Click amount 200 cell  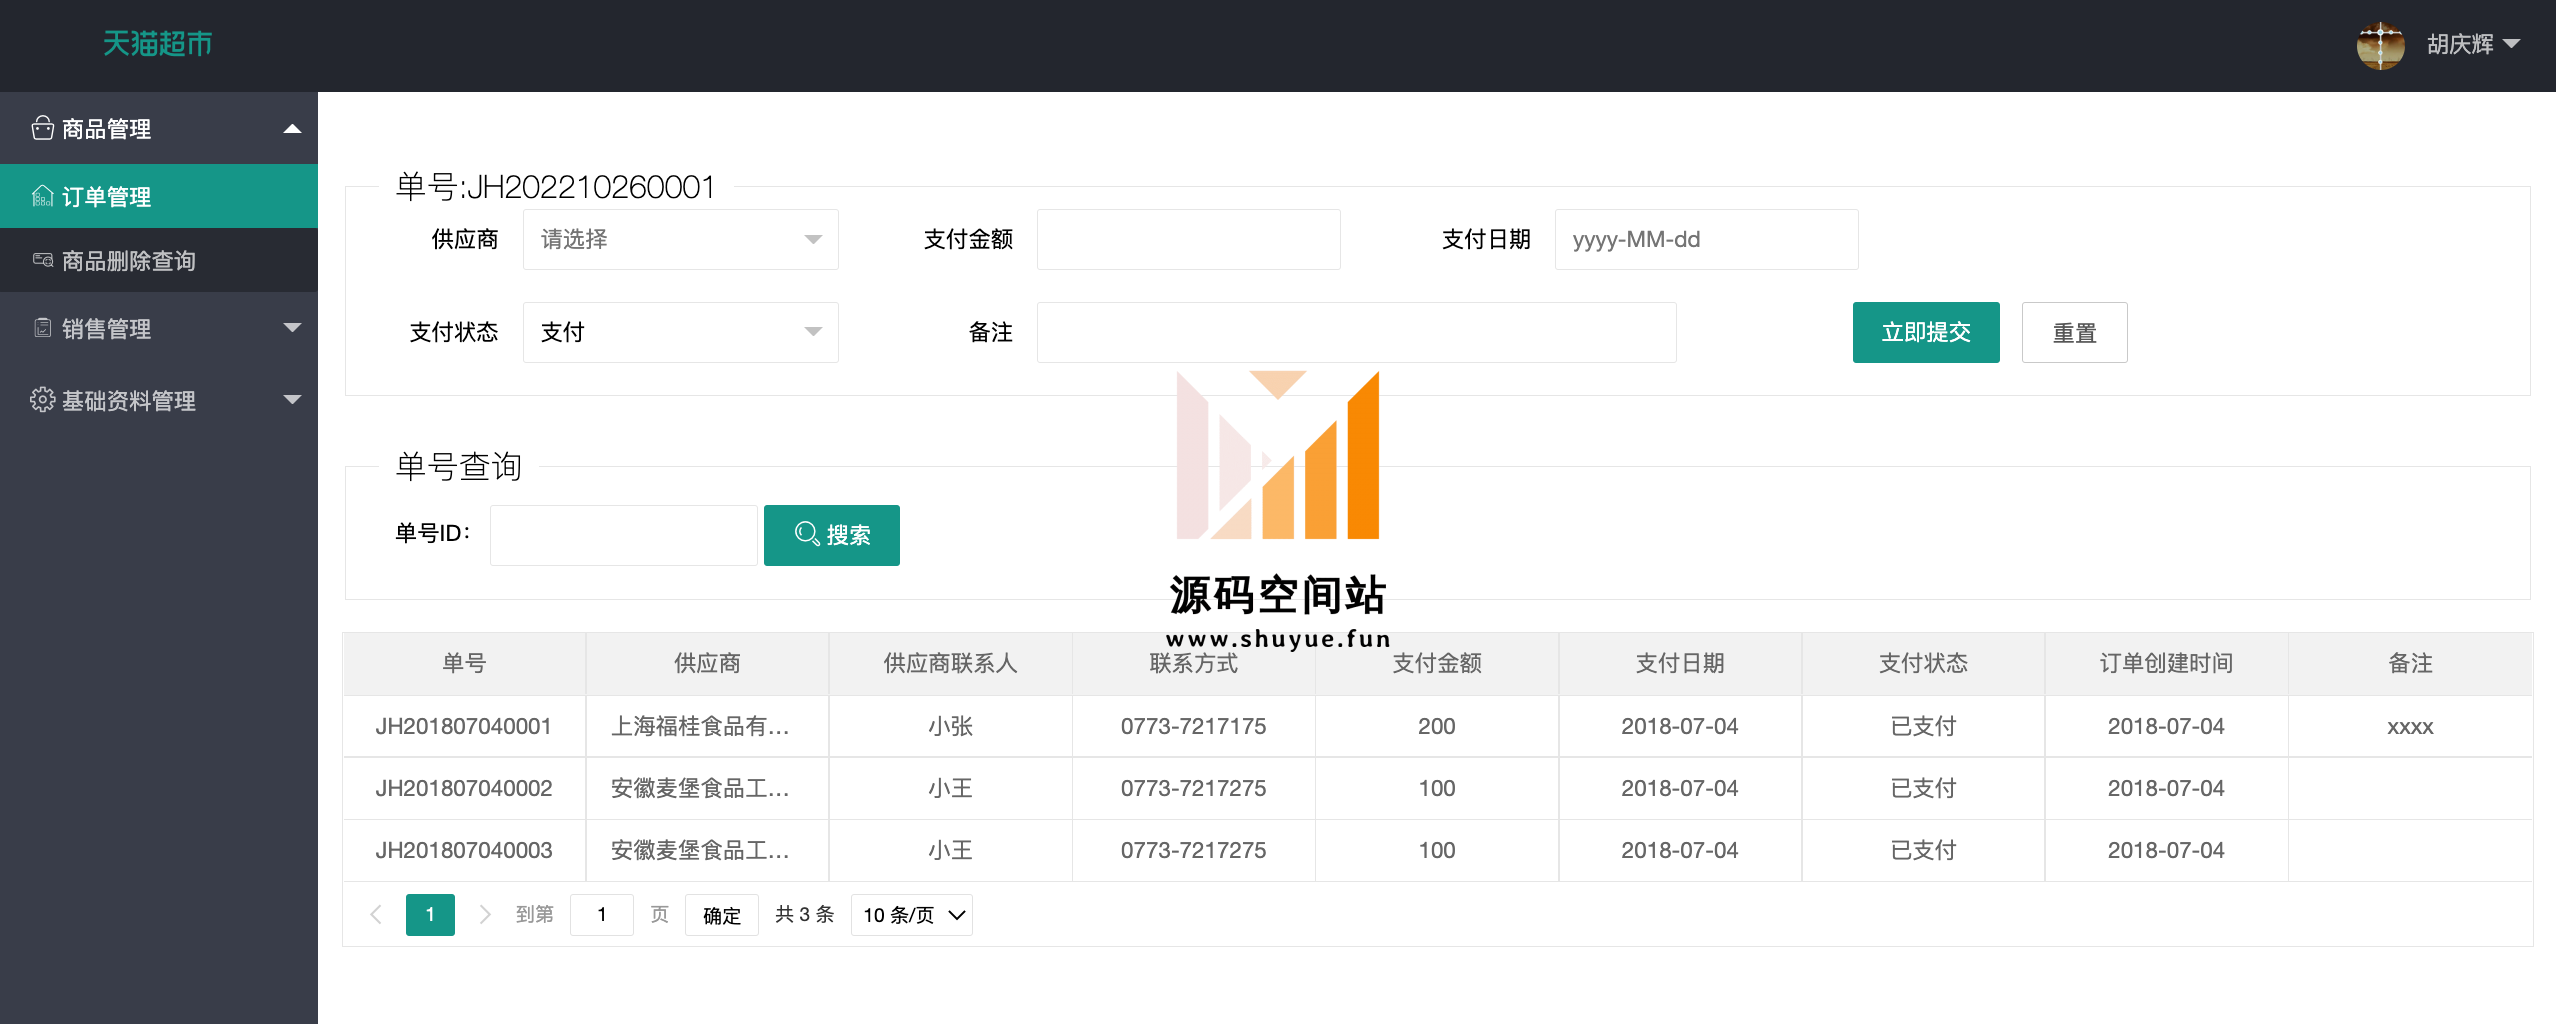click(1436, 726)
